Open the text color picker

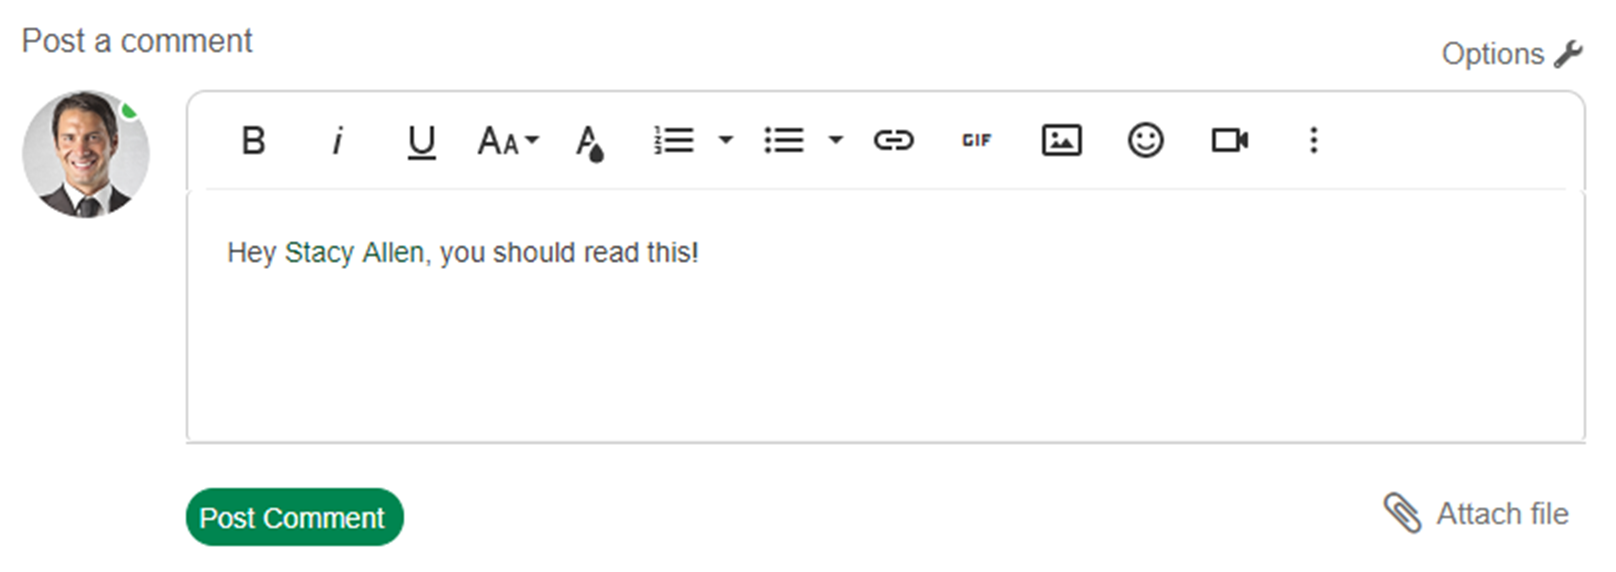tap(590, 143)
